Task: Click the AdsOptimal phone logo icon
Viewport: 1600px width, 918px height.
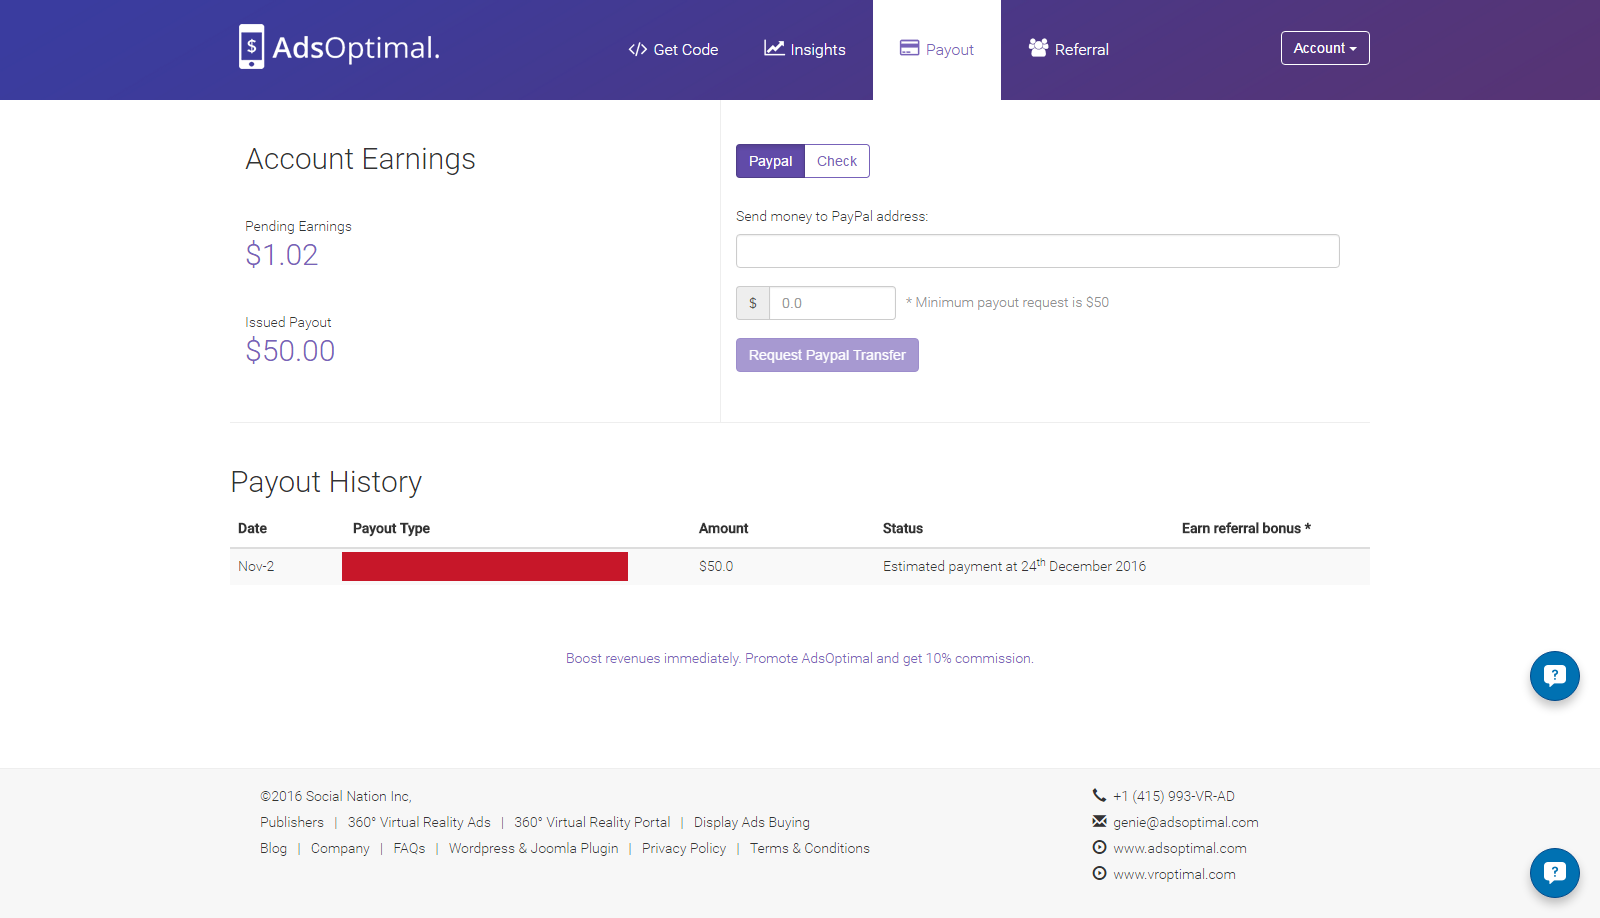Action: click(251, 47)
